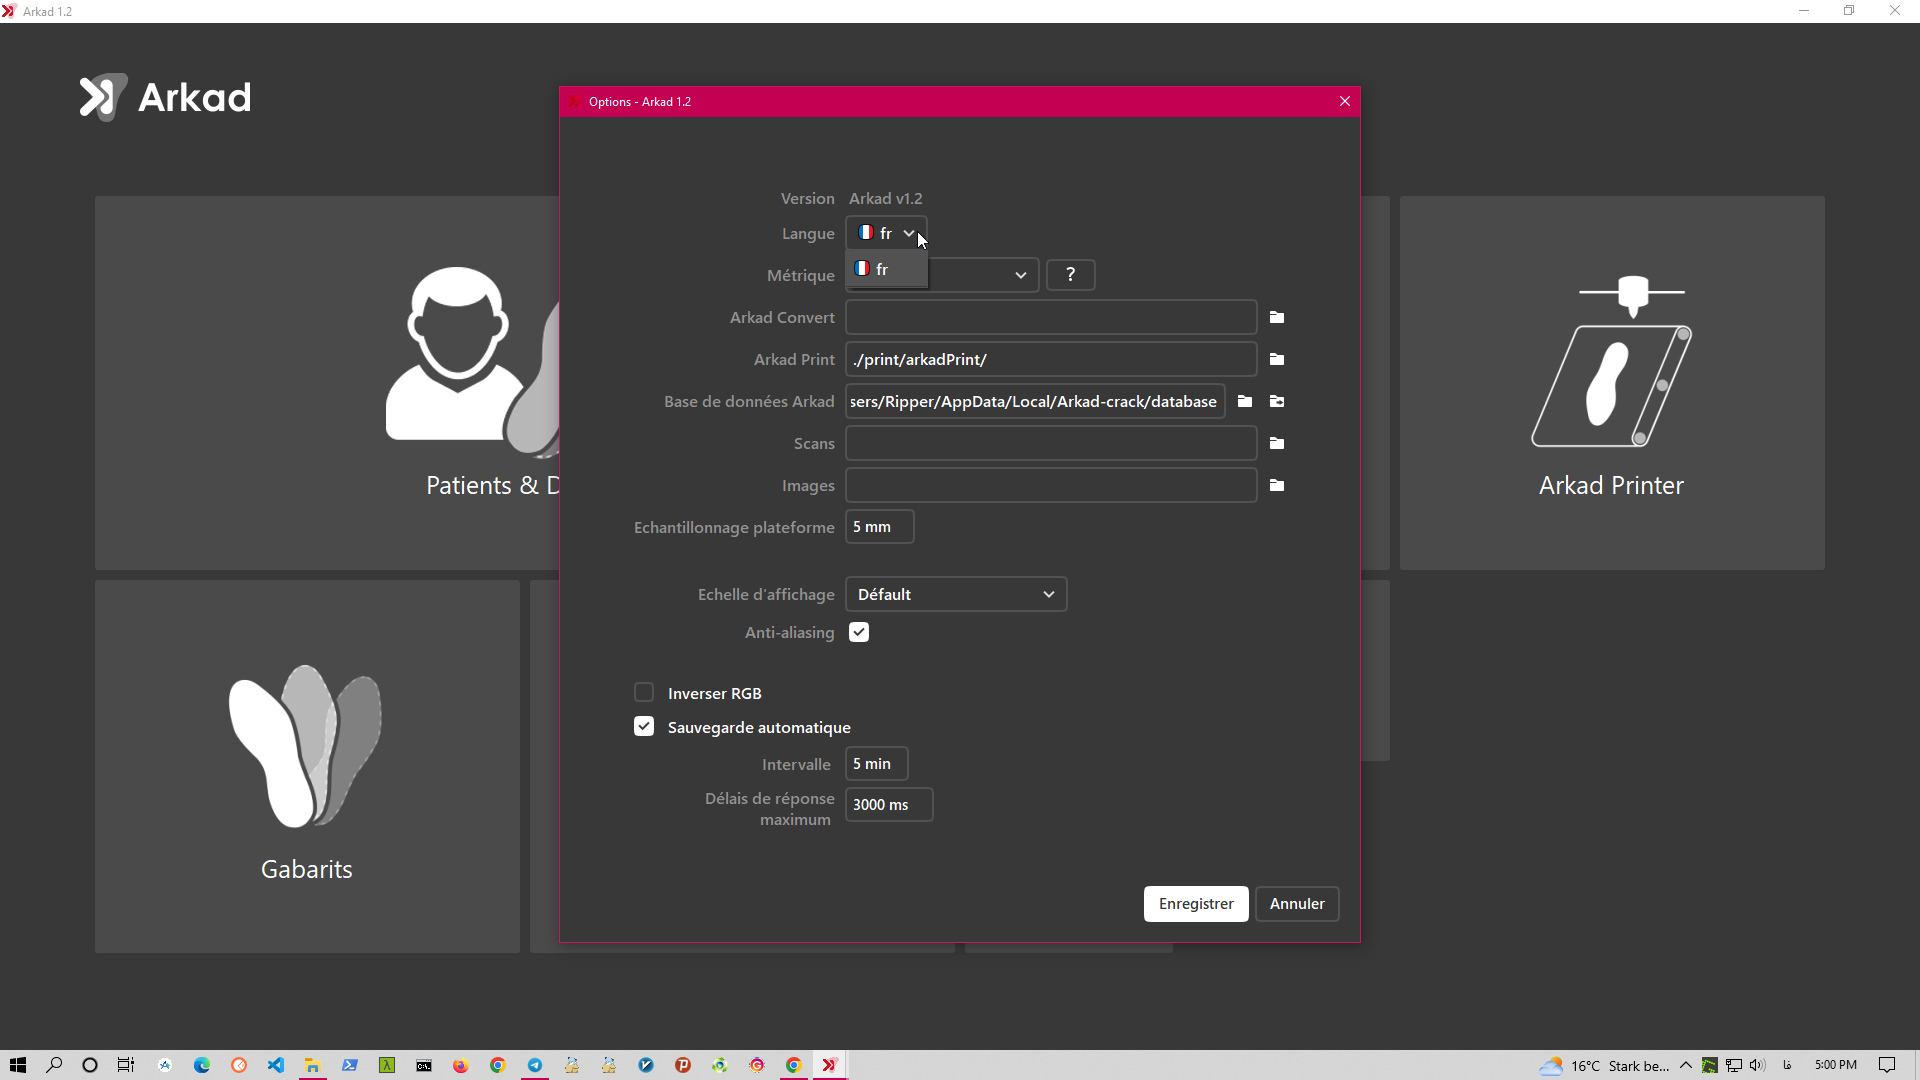Open Command Prompt from taskbar
This screenshot has width=1920, height=1080.
tap(424, 1065)
